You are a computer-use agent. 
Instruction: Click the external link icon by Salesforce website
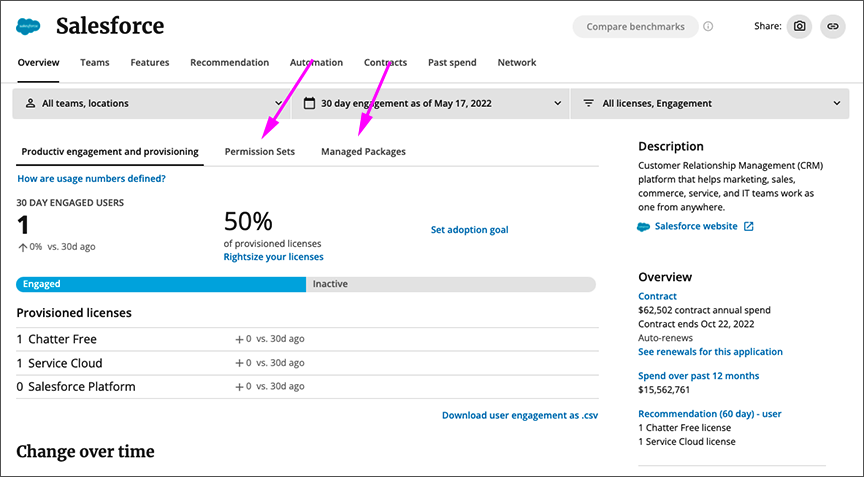coord(748,226)
